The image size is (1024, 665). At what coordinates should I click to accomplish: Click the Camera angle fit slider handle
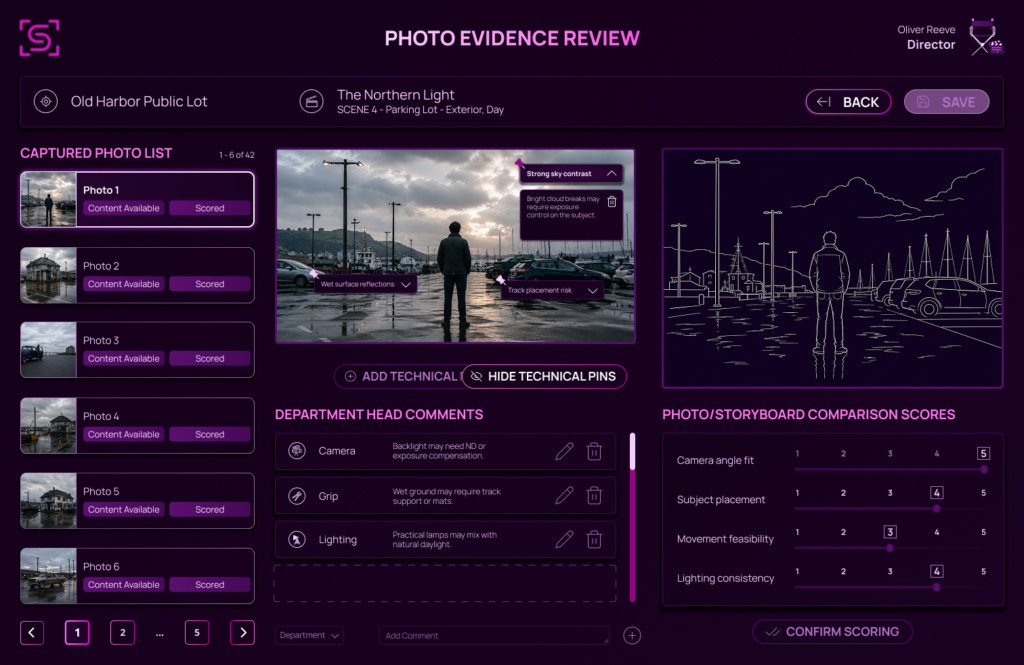pyautogui.click(x=984, y=469)
